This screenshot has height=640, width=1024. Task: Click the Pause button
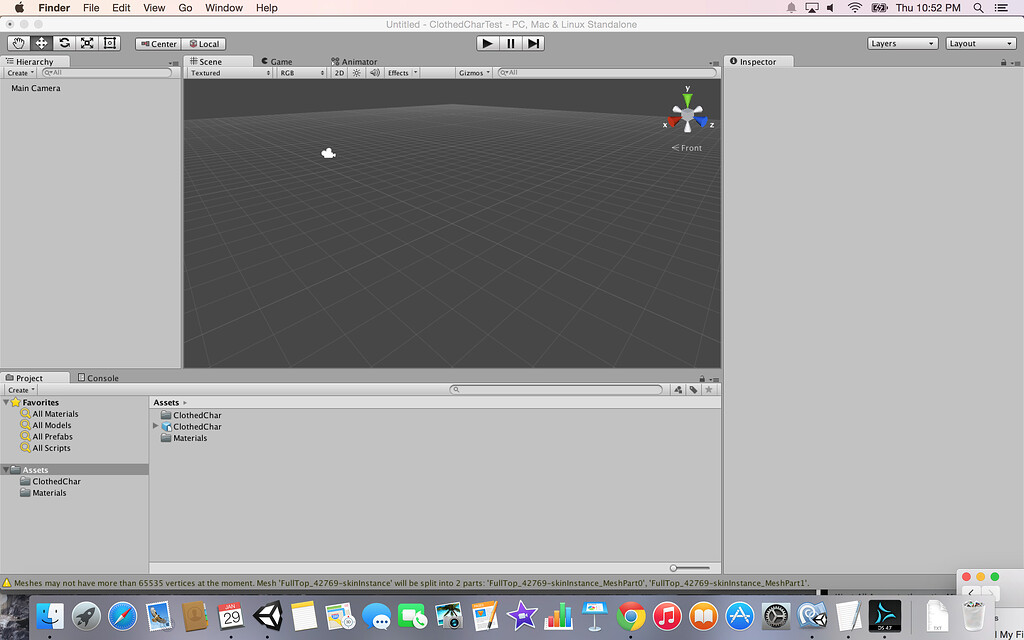tap(510, 43)
